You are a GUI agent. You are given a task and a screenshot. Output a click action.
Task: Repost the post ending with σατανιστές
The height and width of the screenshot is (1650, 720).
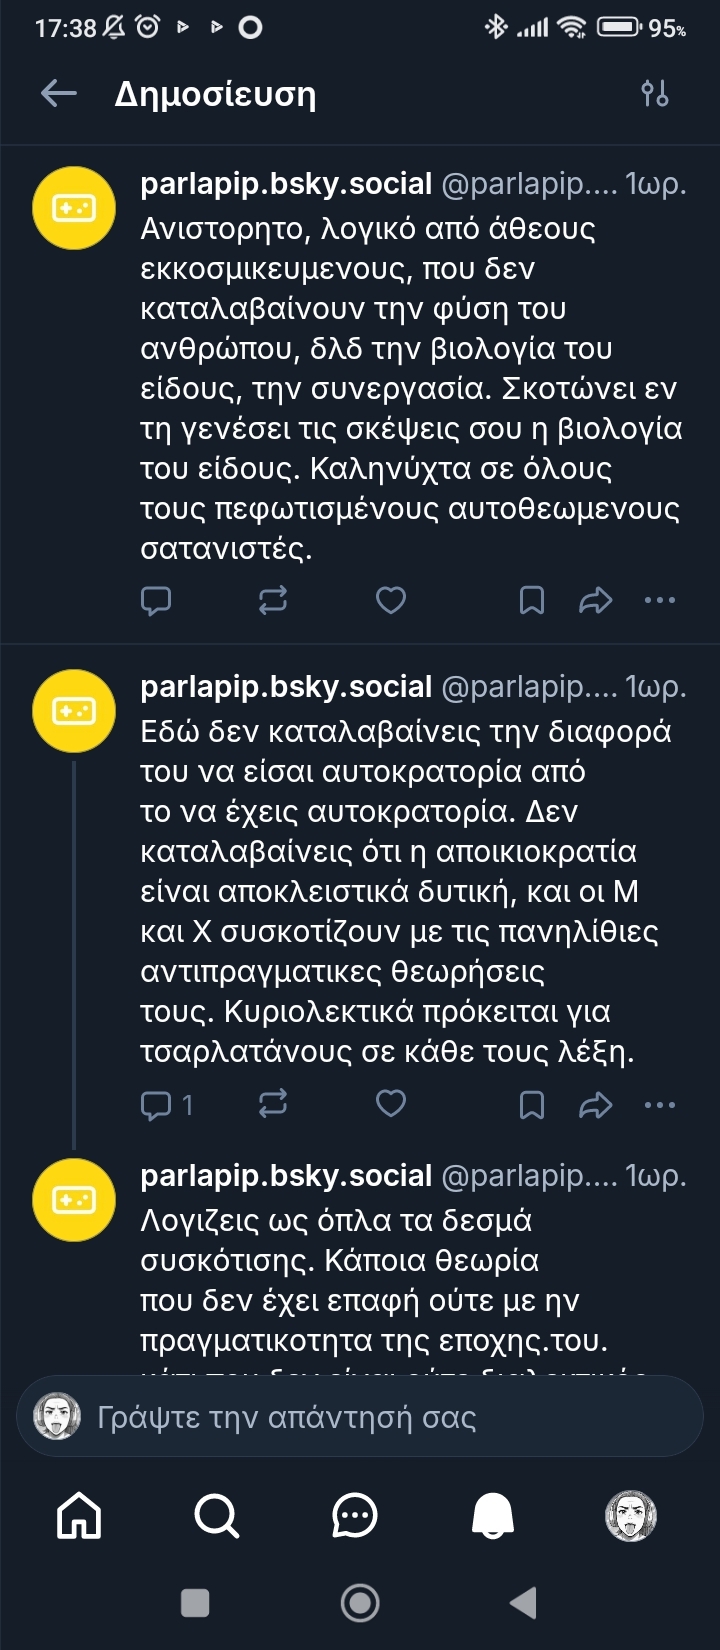[x=273, y=600]
